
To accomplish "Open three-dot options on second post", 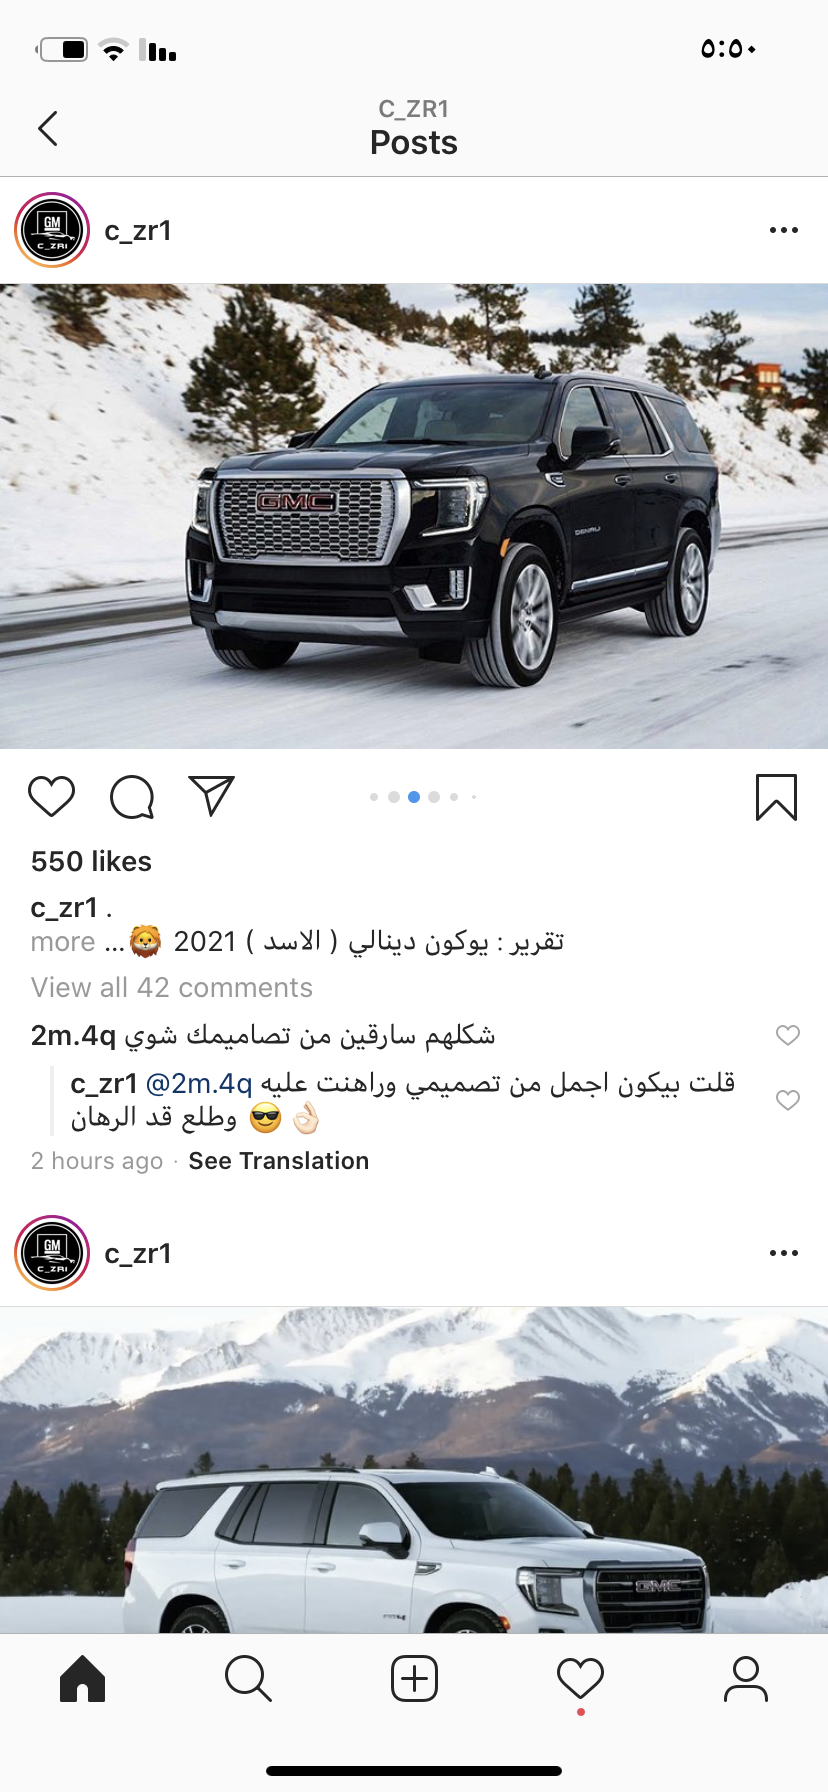I will pos(784,1253).
